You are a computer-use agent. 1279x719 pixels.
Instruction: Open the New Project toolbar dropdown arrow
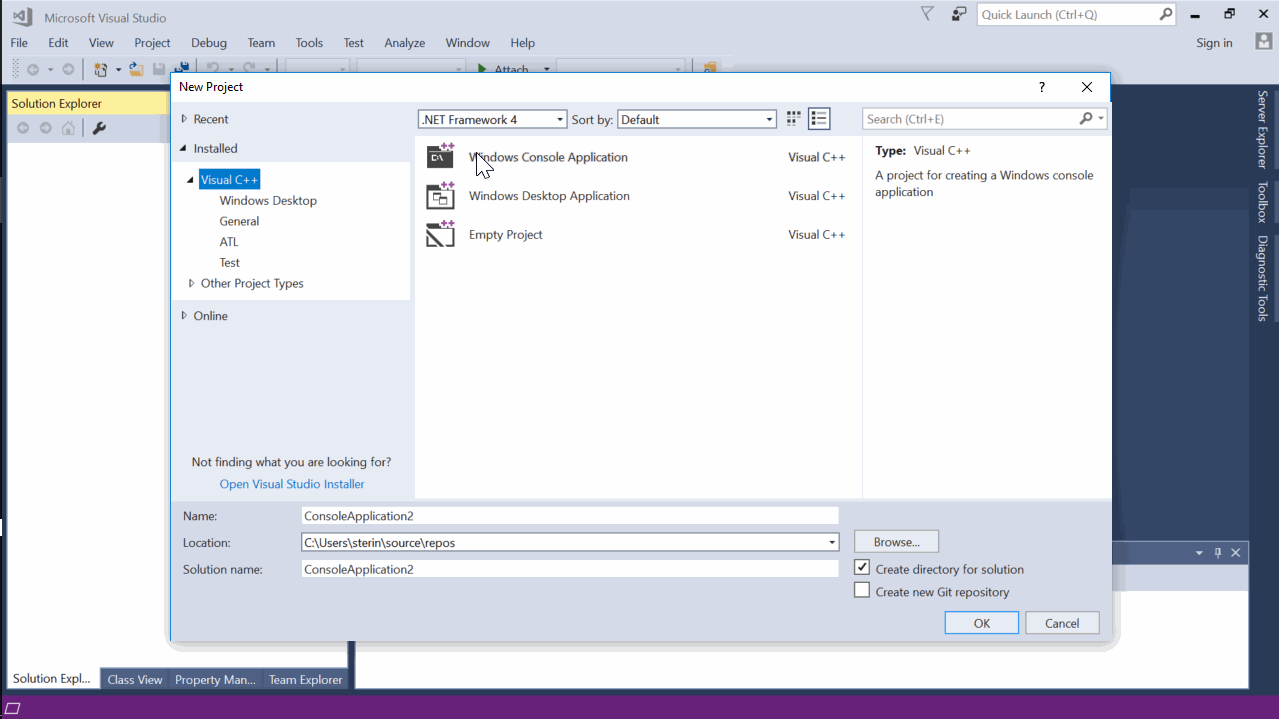pos(118,69)
